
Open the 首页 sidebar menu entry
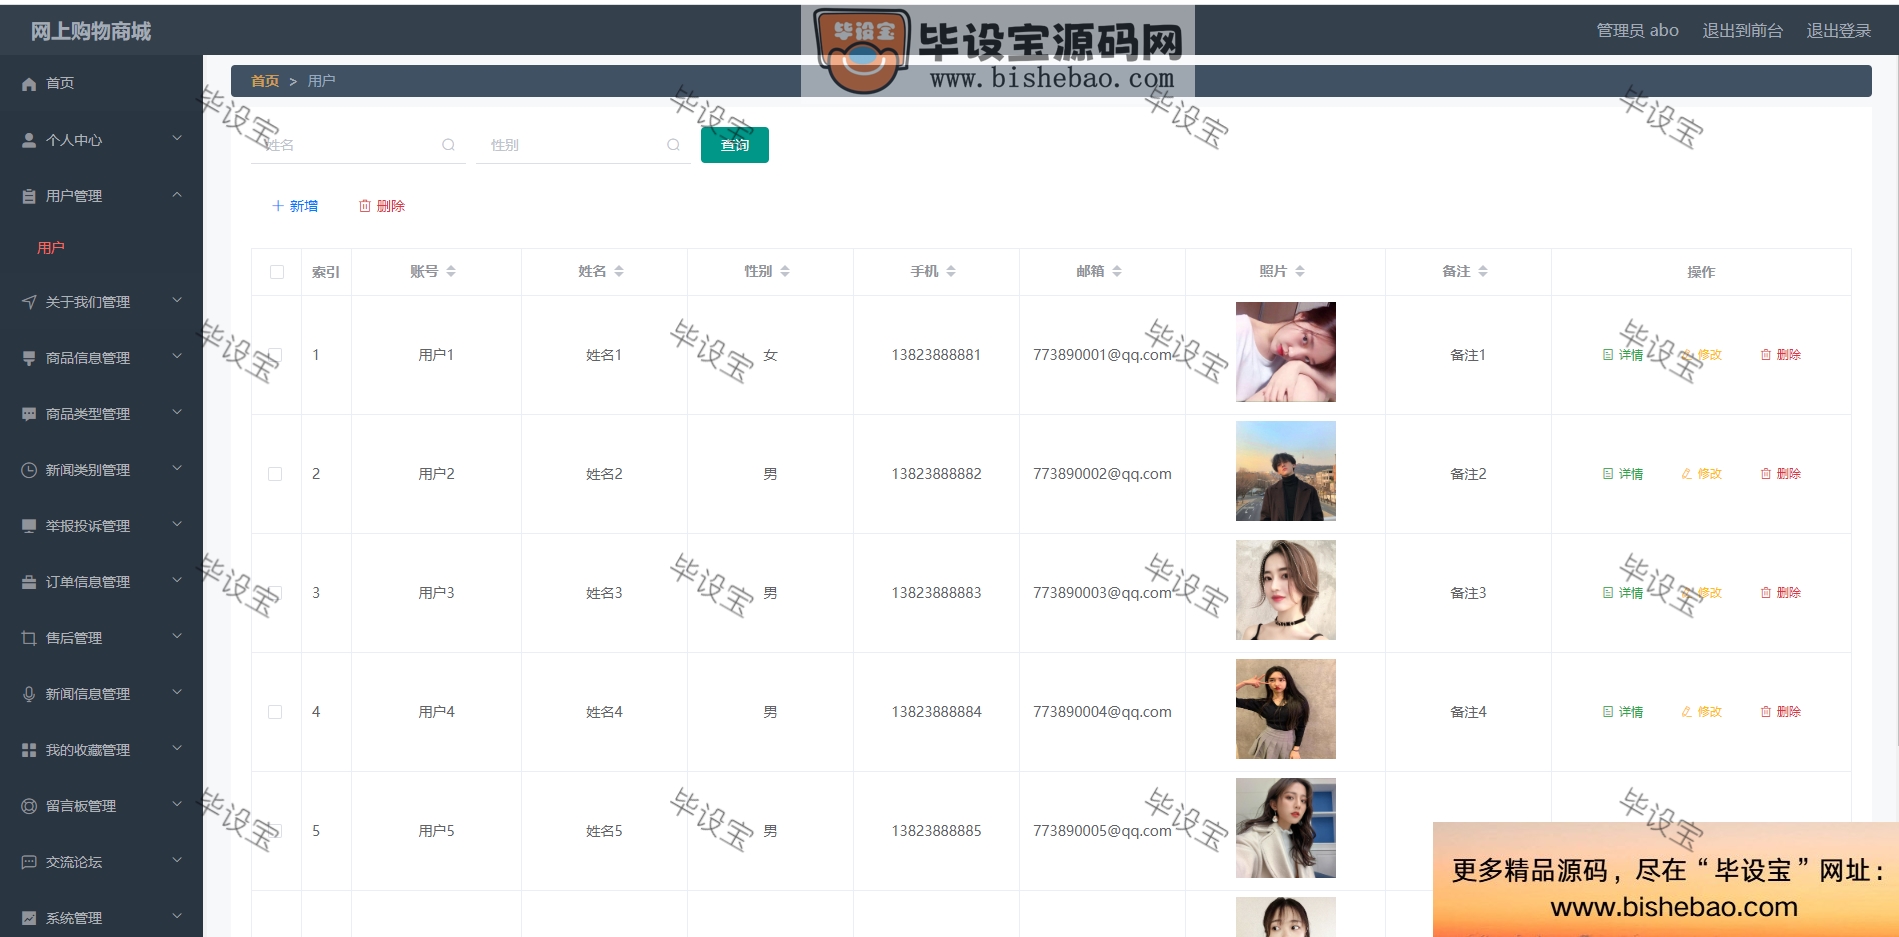pos(101,84)
